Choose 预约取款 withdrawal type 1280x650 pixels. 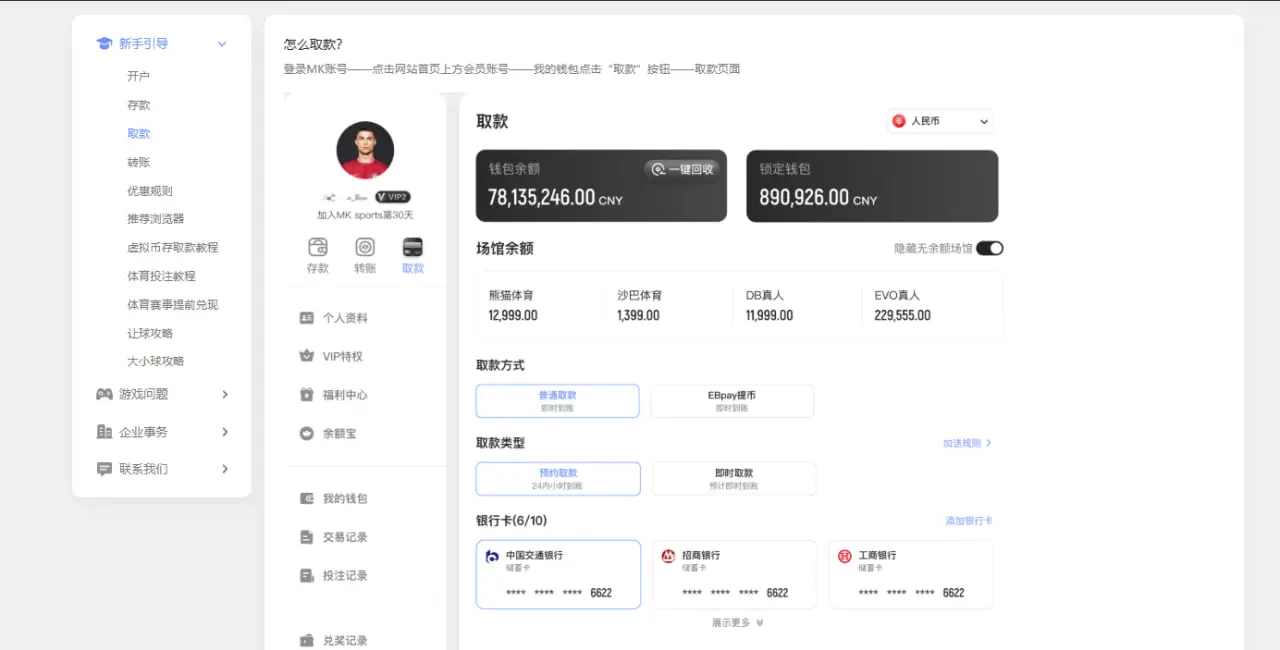[558, 479]
